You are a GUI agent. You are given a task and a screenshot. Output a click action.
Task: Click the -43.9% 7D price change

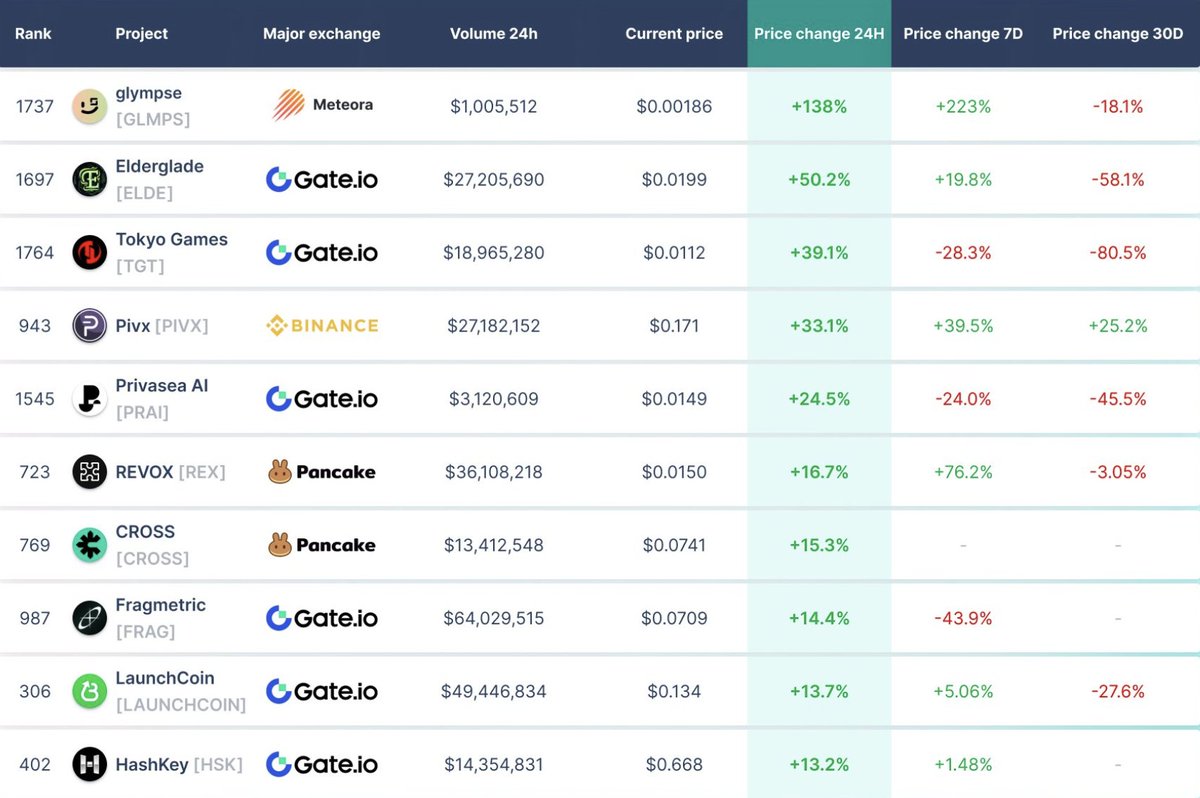point(963,618)
